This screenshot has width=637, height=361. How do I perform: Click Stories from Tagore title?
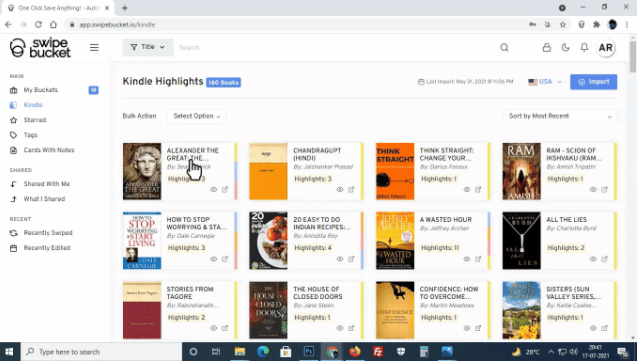[190, 293]
